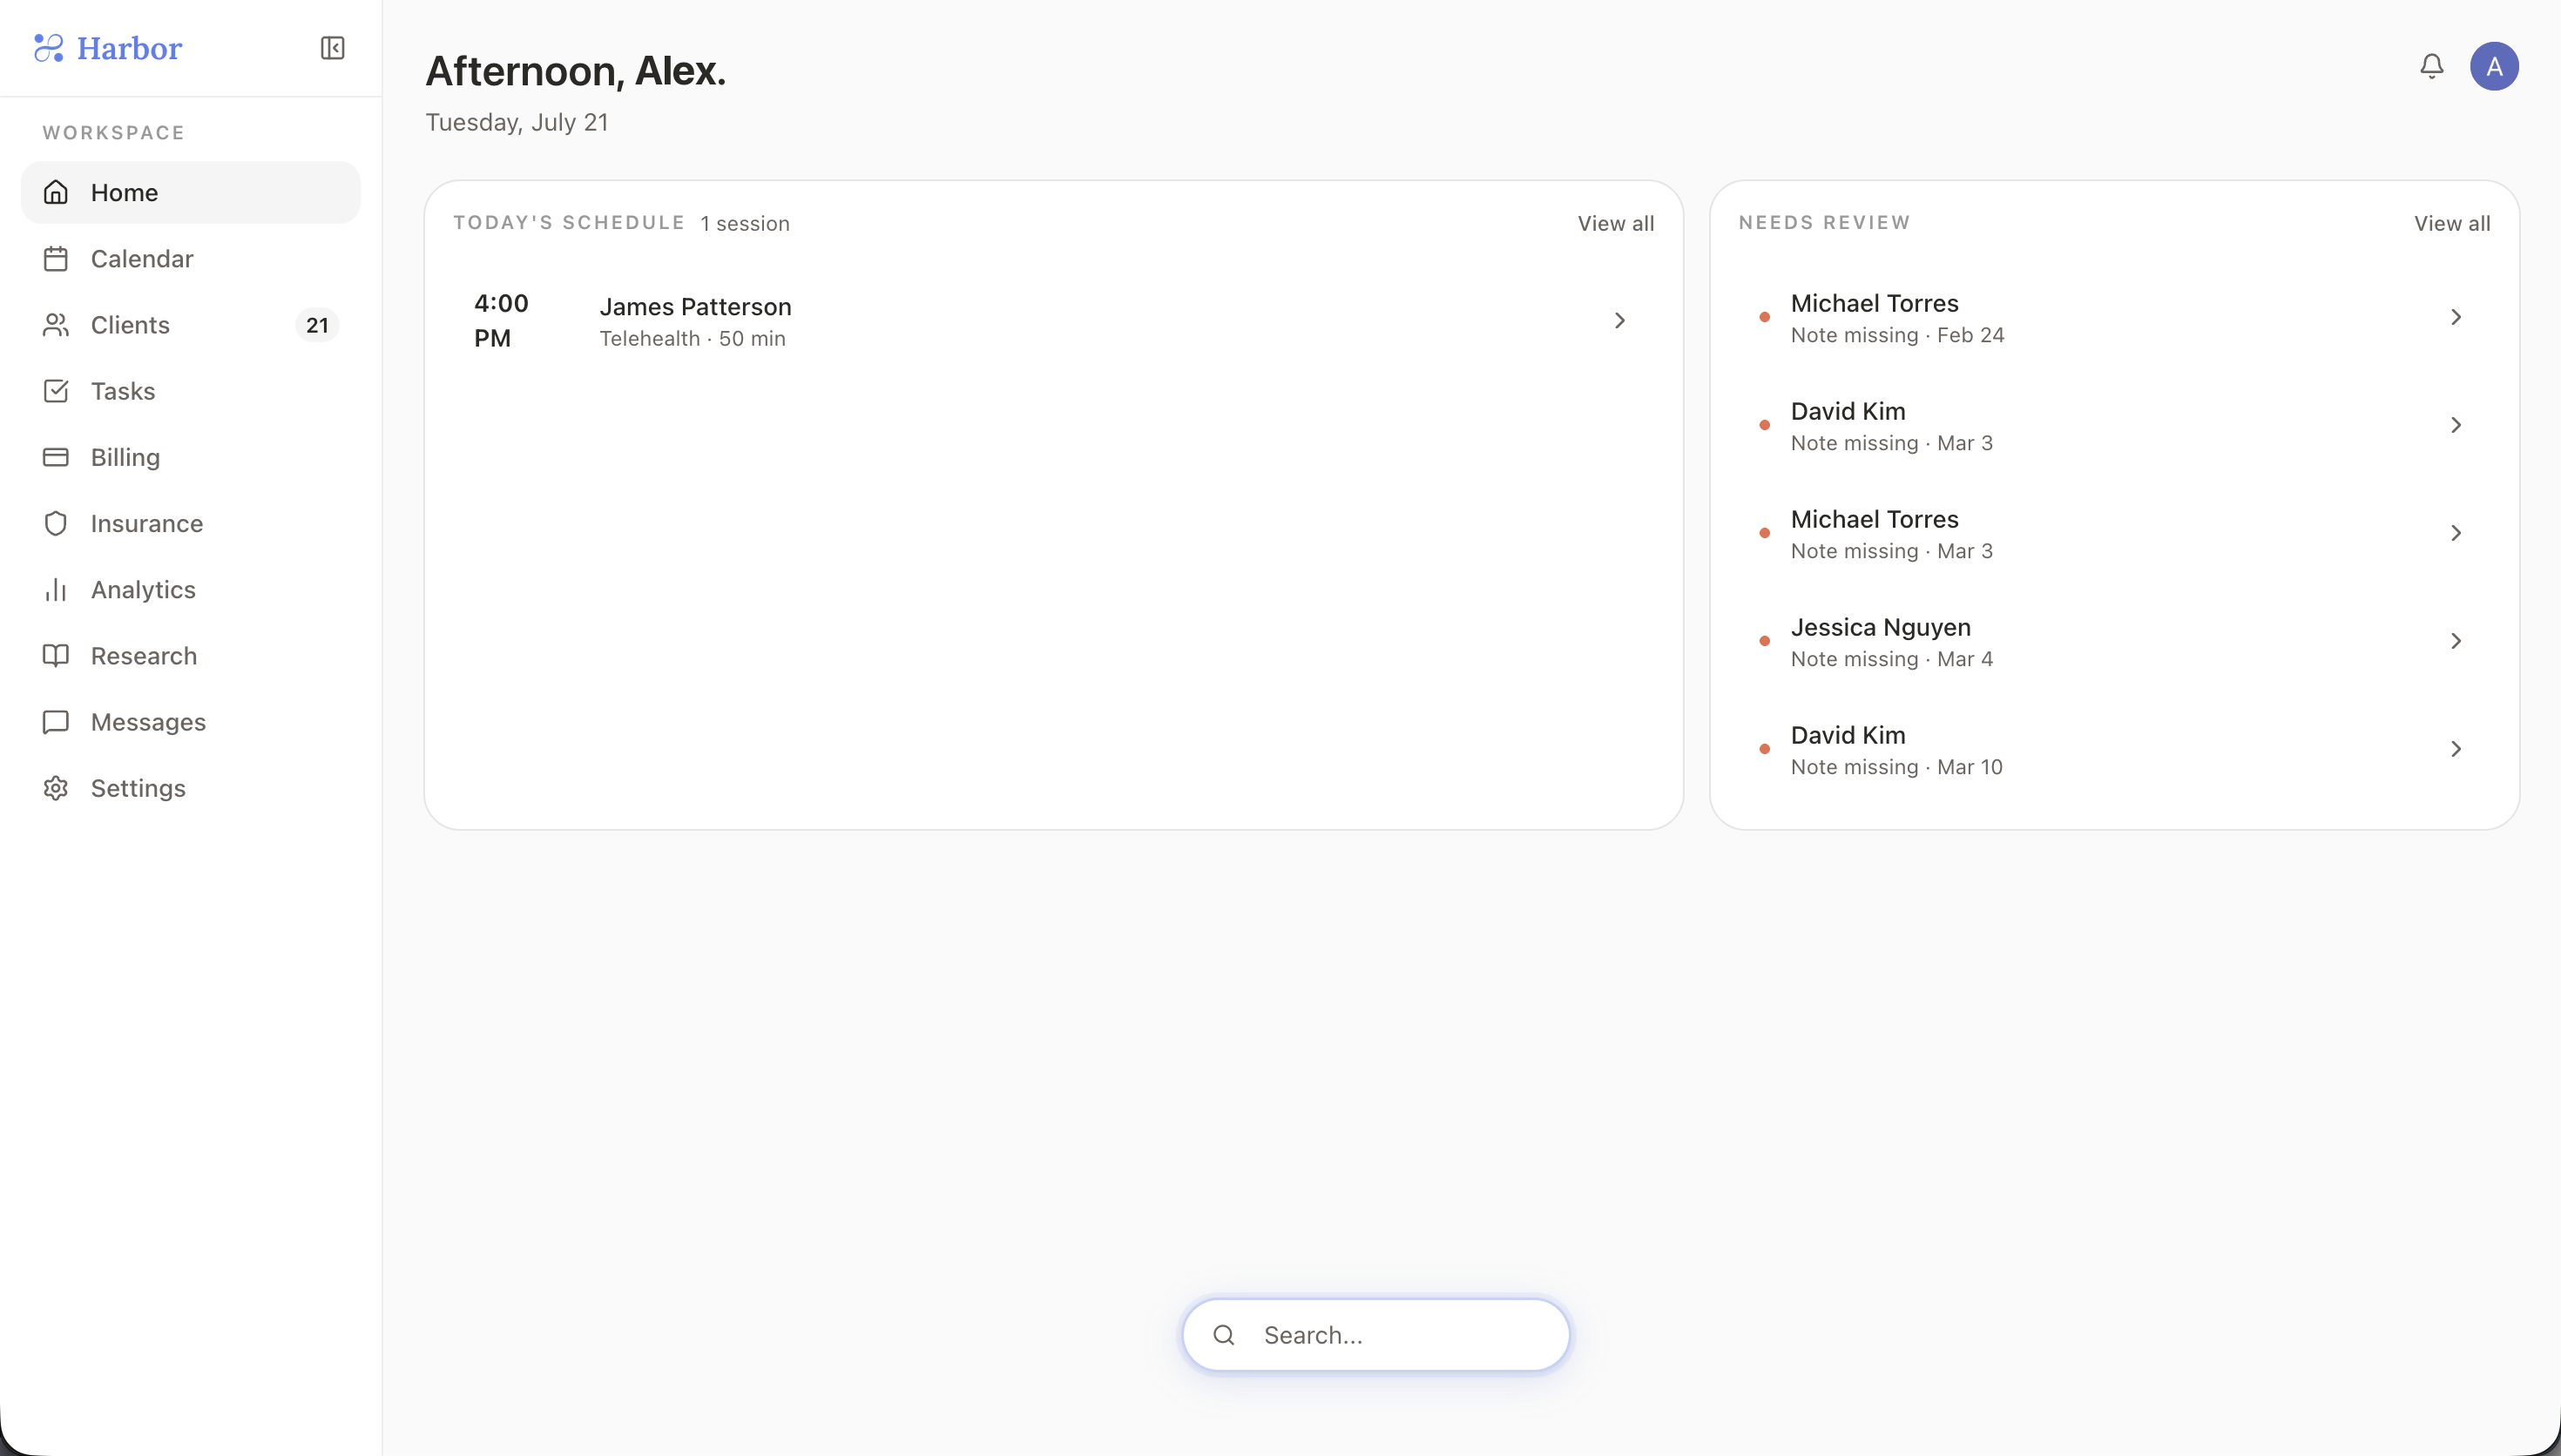Click Note missing · Mar 4 text
The height and width of the screenshot is (1456, 2561).
tap(1891, 659)
